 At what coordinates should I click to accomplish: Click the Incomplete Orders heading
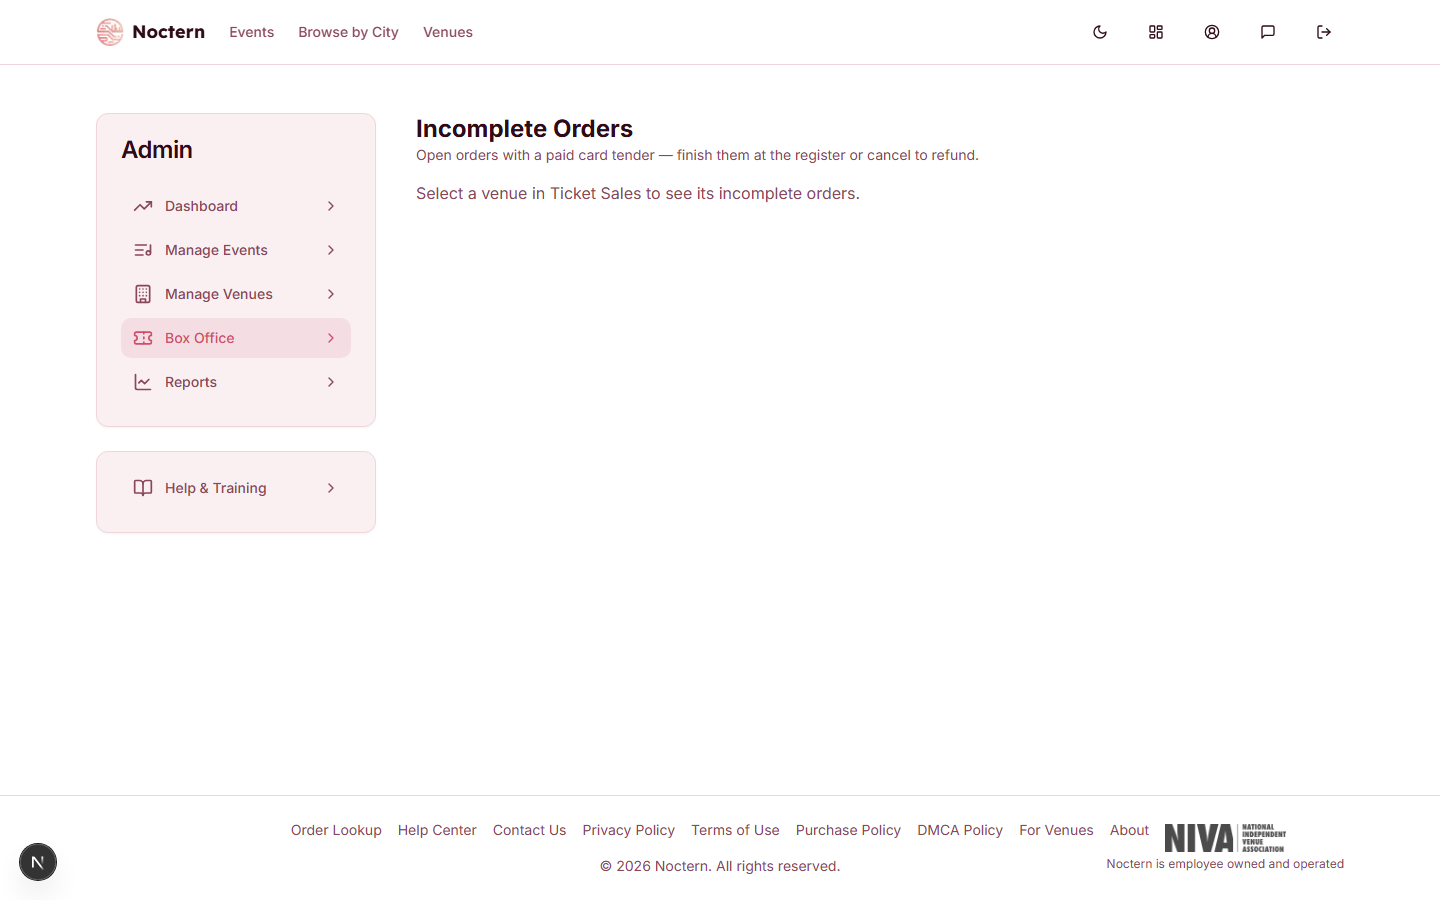(524, 129)
